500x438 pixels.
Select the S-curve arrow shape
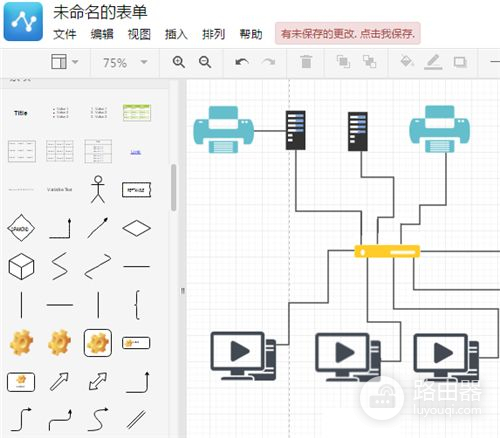click(x=98, y=419)
